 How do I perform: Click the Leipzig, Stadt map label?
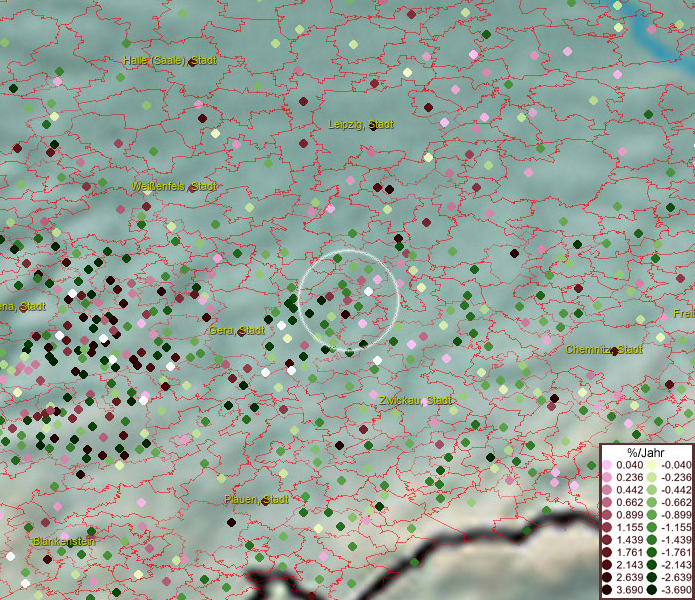tap(360, 125)
